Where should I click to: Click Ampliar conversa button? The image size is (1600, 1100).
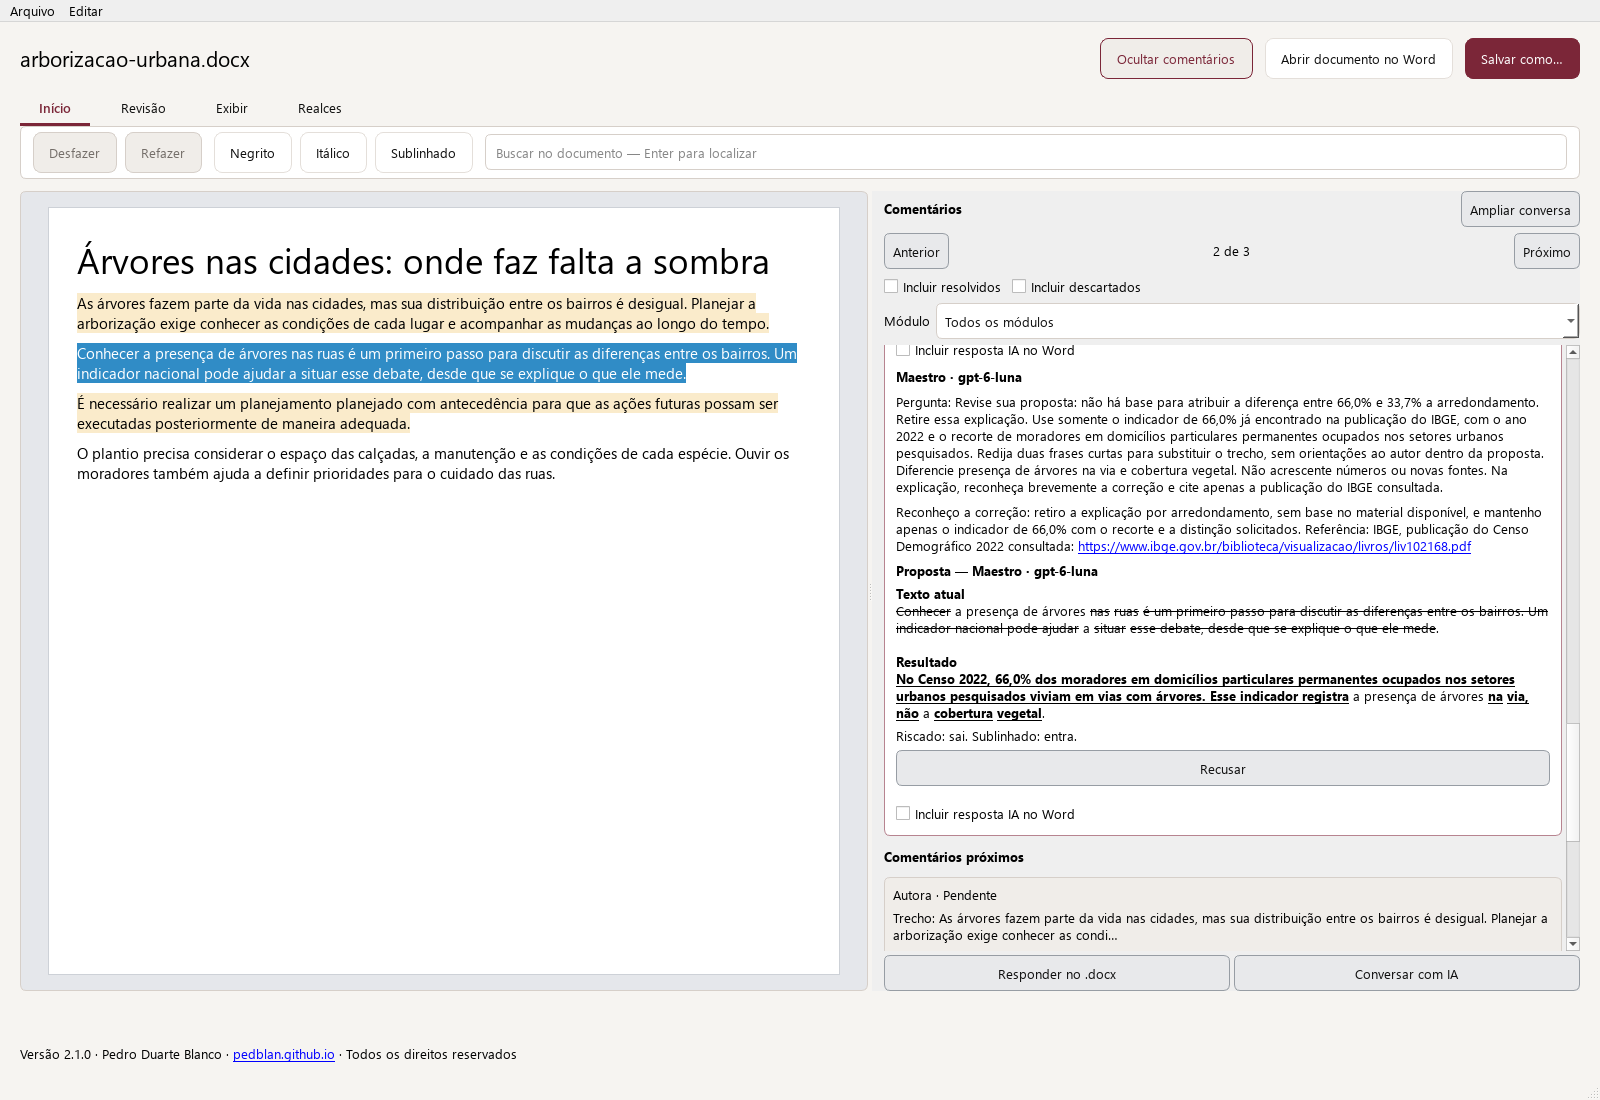pos(1520,210)
